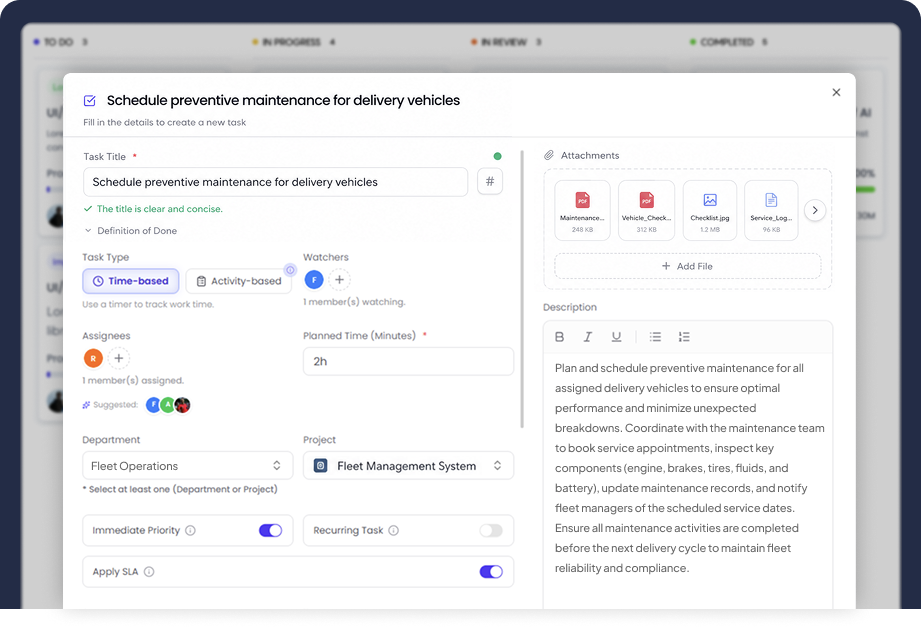Click 'Use a timer to track work time.' hint
This screenshot has height=629, width=921.
148,304
